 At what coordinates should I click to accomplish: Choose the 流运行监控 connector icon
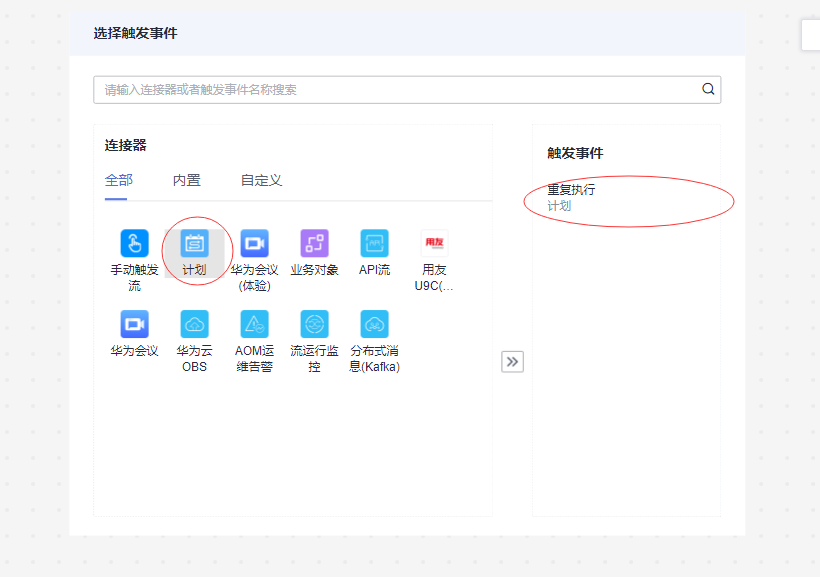[x=314, y=324]
